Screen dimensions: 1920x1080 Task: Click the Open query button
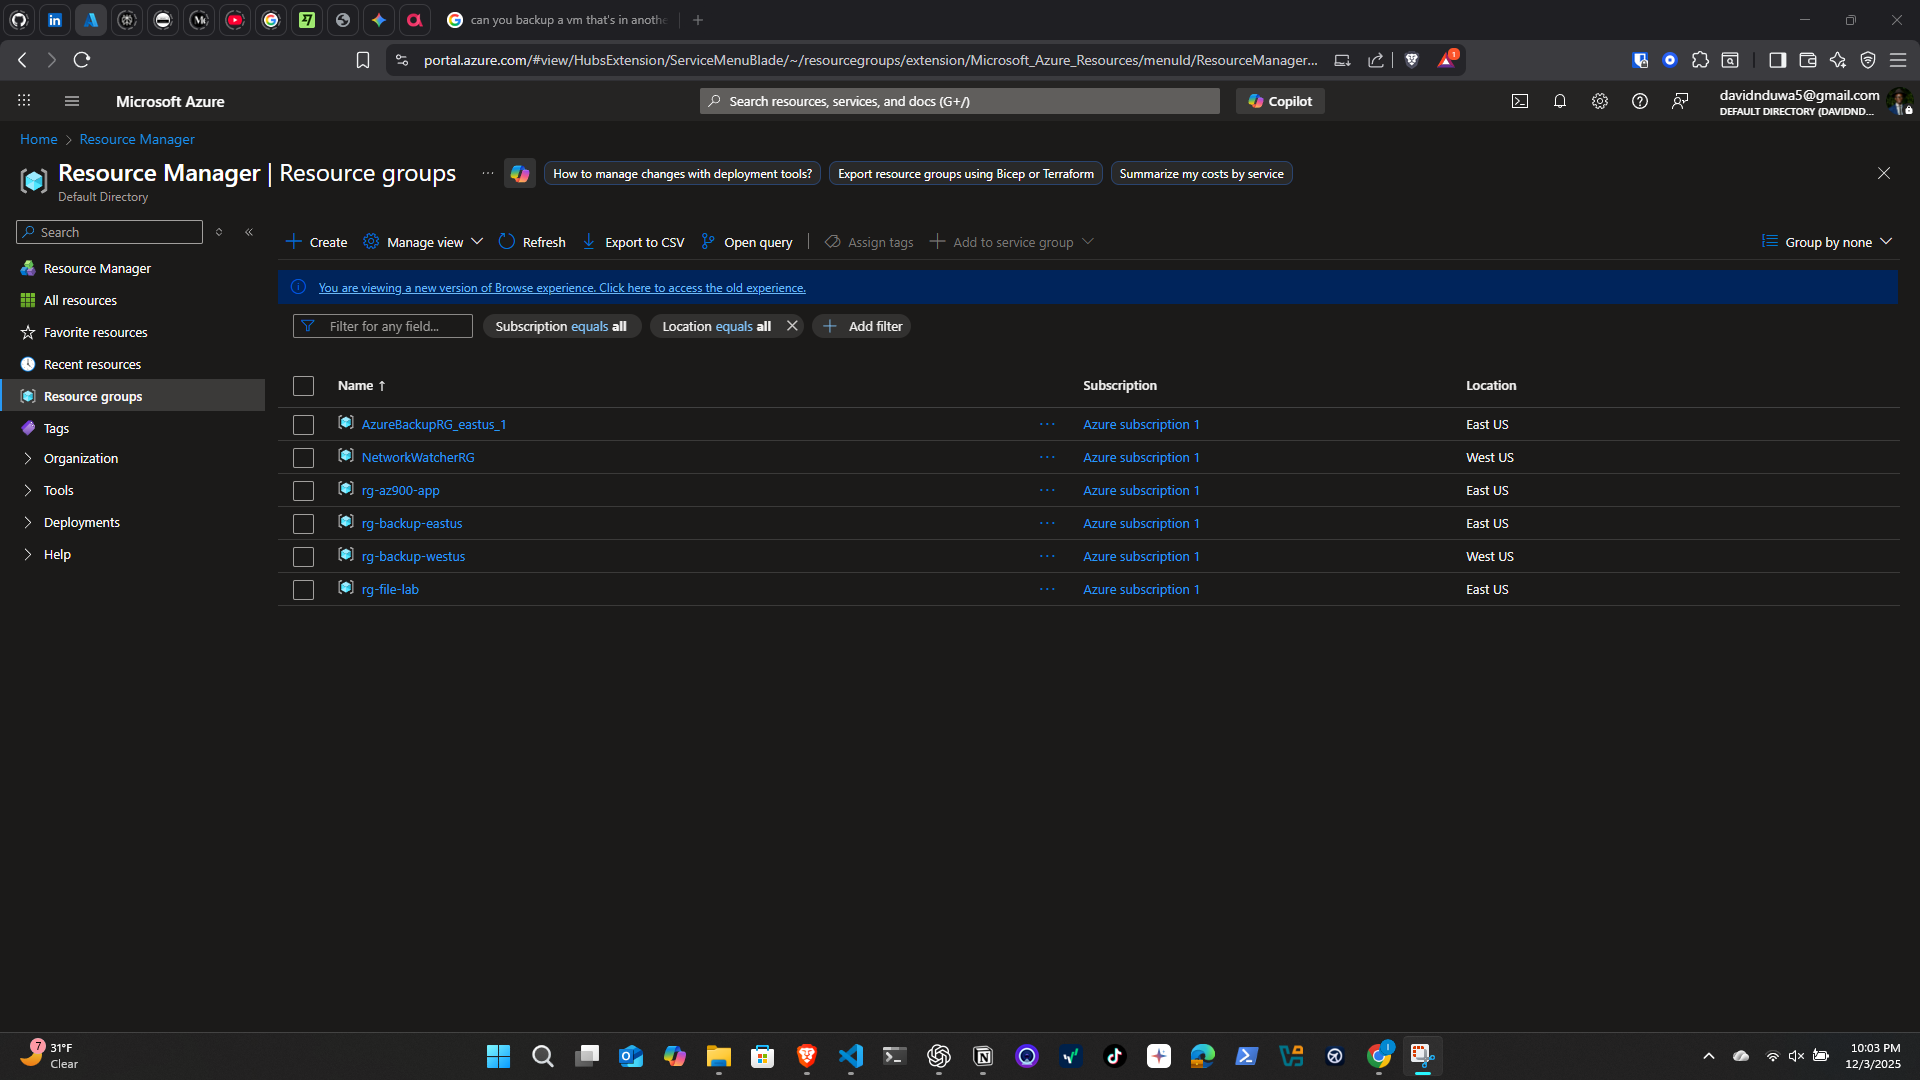coord(747,242)
